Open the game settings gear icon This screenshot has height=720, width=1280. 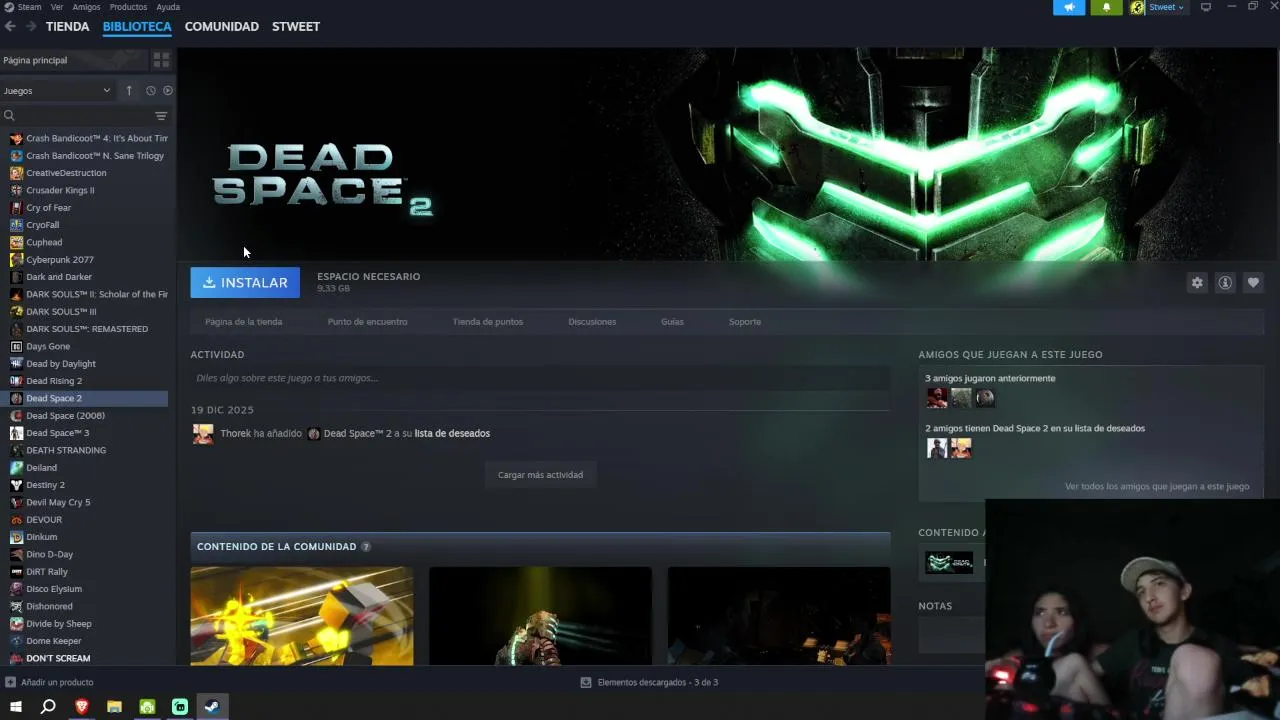click(x=1197, y=283)
